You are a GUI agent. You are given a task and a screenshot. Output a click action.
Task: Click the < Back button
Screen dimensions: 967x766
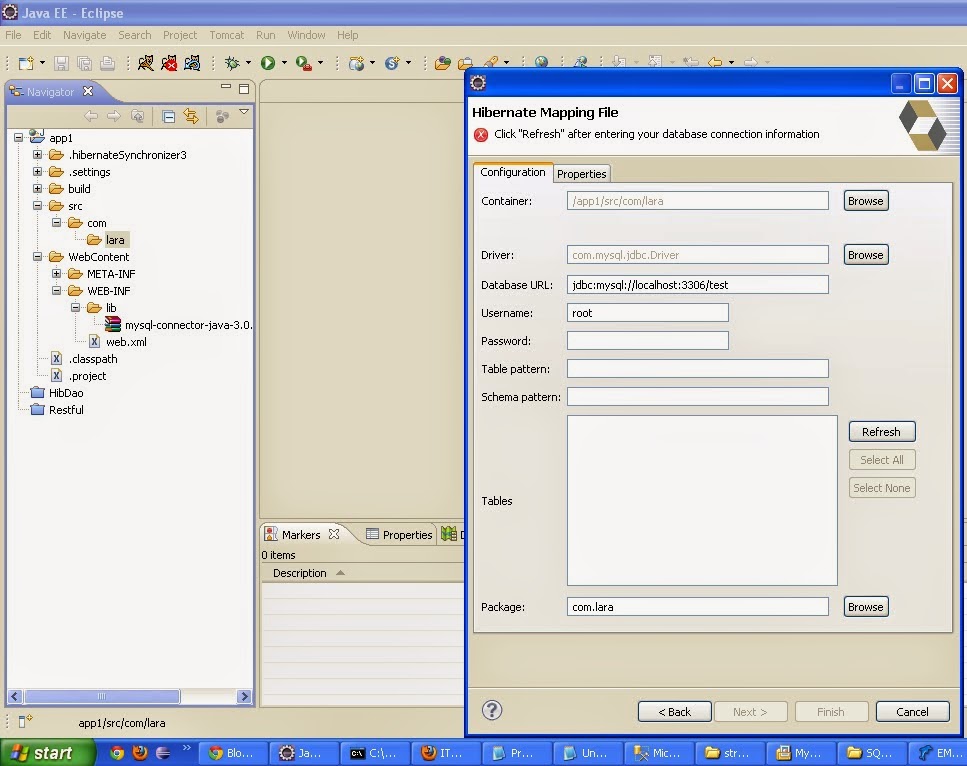pyautogui.click(x=675, y=712)
